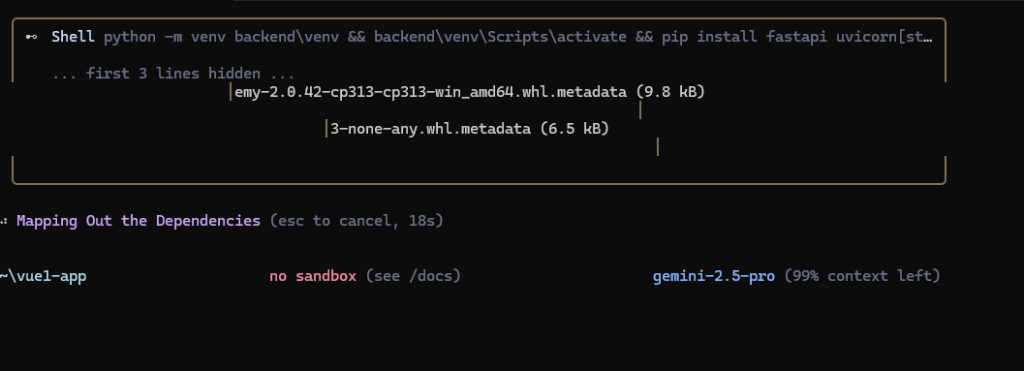Click the key icon beside the Shell label
This screenshot has height=371, width=1024.
31,37
